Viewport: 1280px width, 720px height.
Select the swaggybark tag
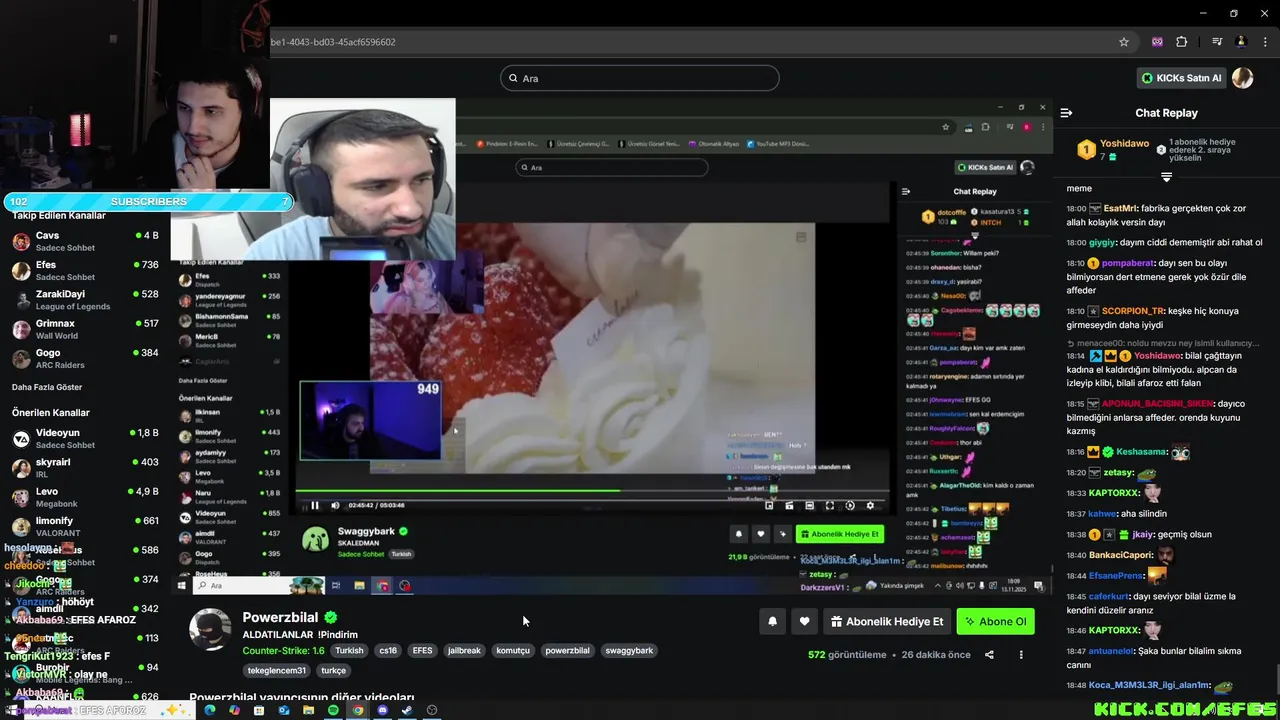click(x=629, y=650)
